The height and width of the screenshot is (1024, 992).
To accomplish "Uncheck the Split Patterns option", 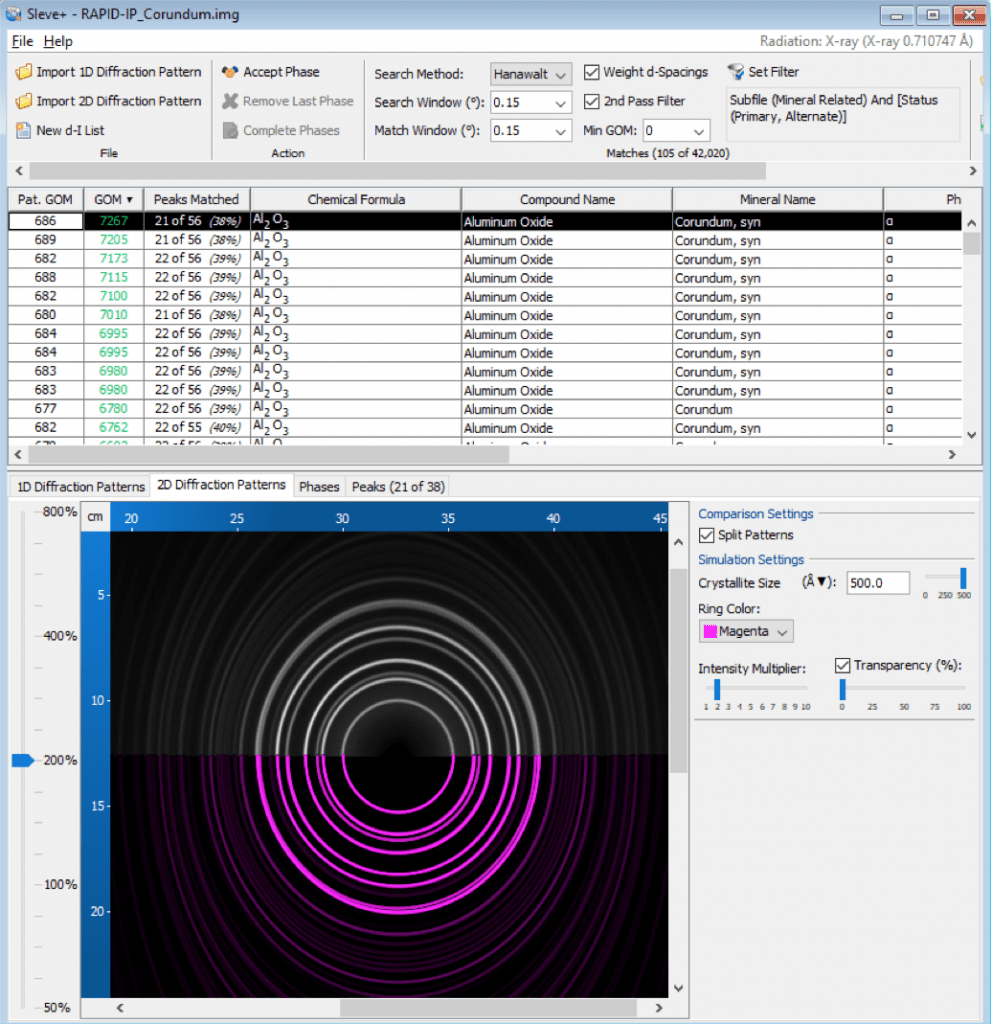I will (x=707, y=536).
